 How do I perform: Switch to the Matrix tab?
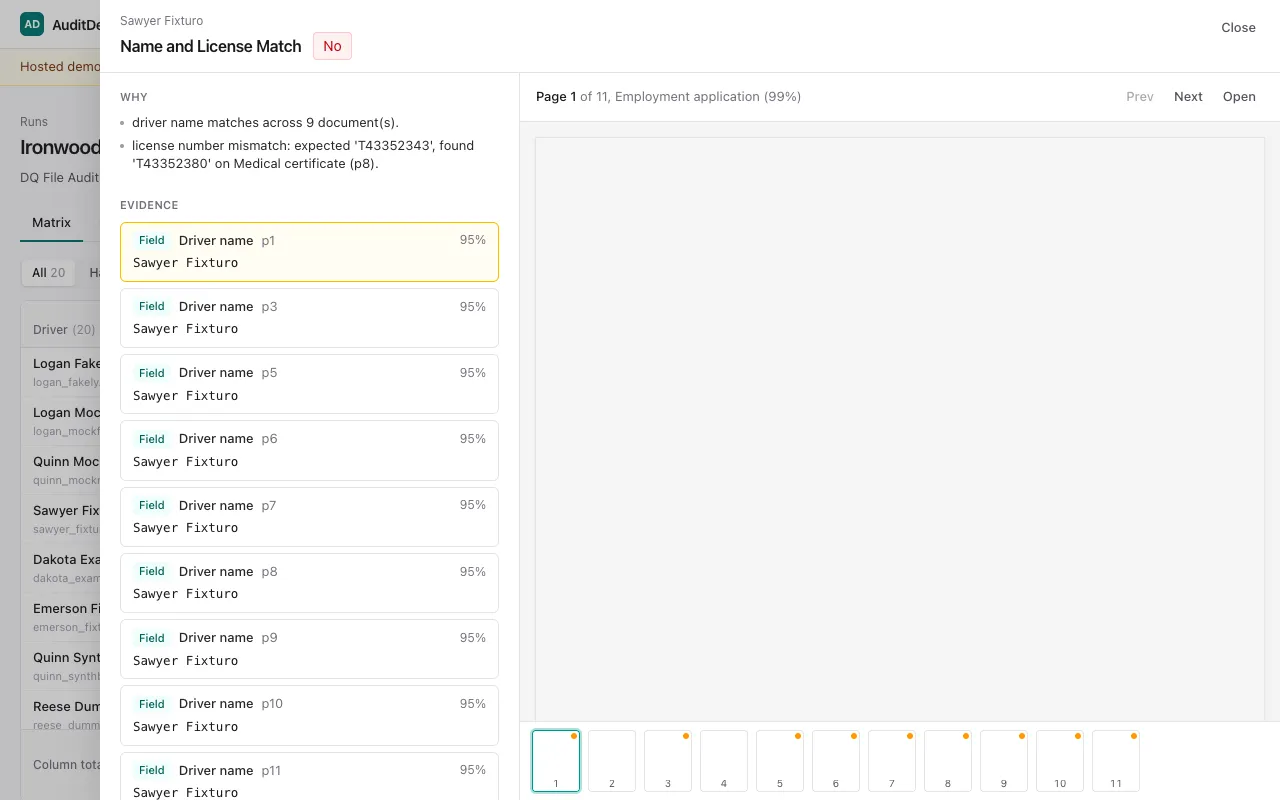pos(51,223)
